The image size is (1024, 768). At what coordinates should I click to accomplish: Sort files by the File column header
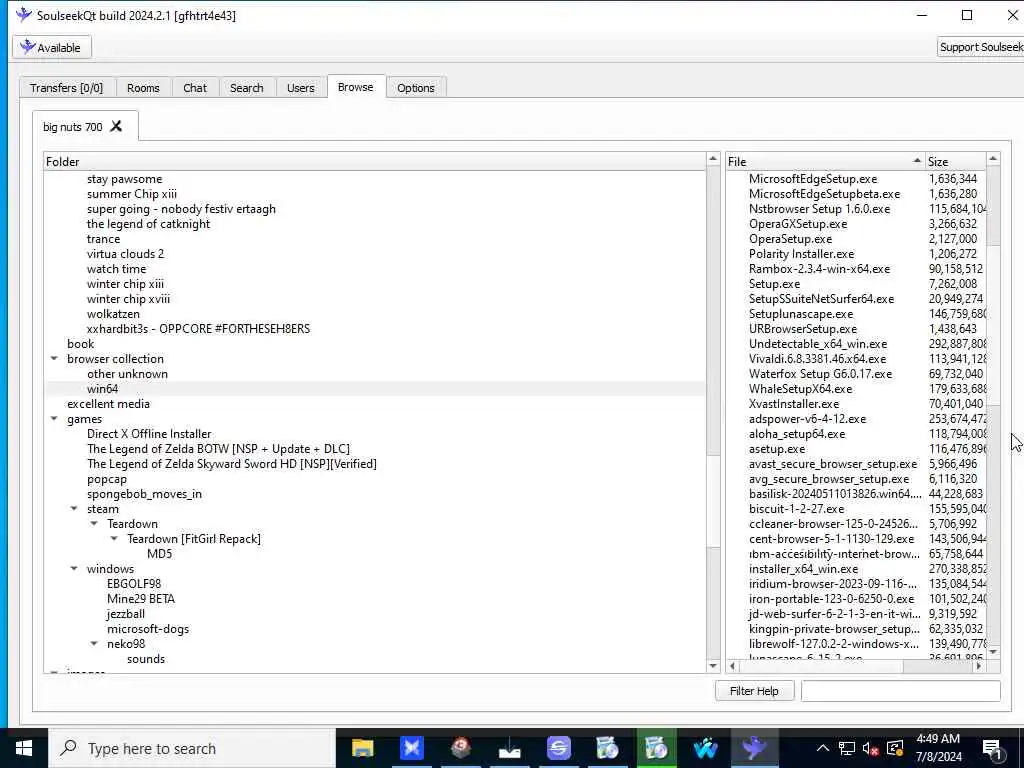[x=825, y=161]
